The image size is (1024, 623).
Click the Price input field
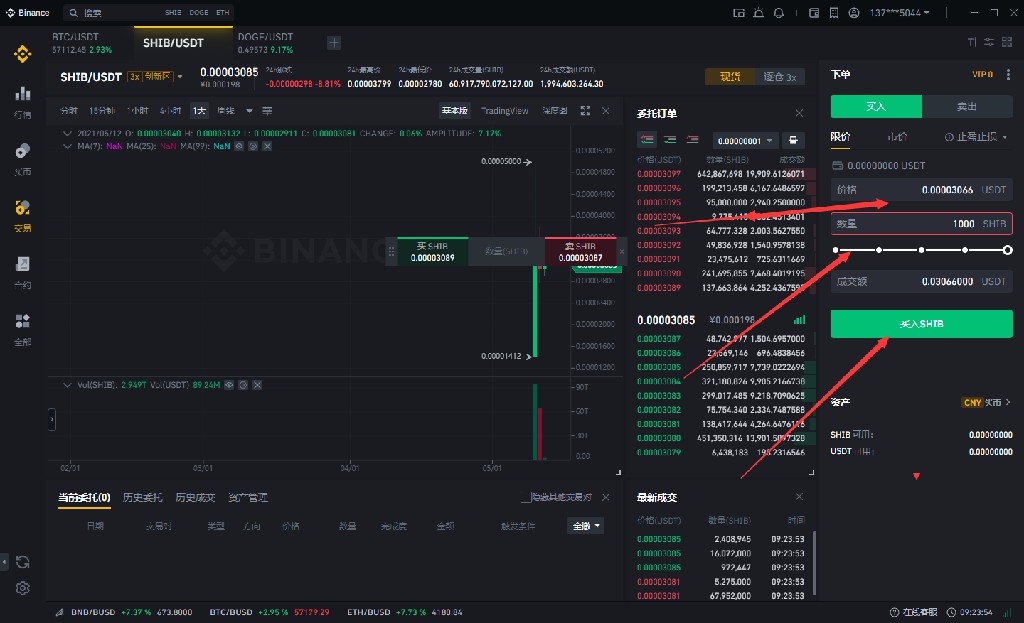(x=921, y=189)
